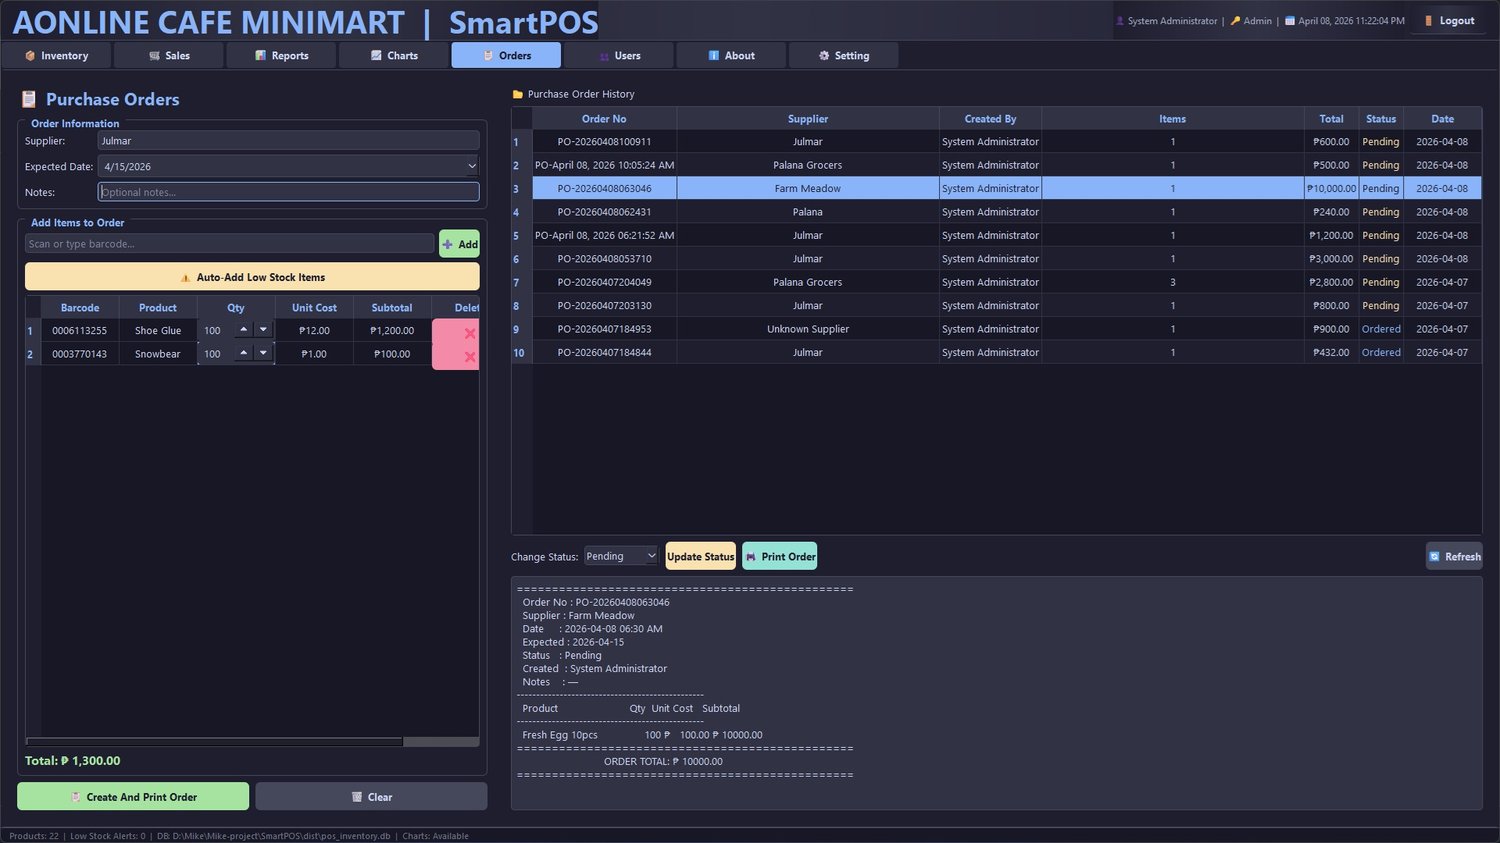Click Charts: Available in status bar
The image size is (1500, 843).
tap(435, 836)
